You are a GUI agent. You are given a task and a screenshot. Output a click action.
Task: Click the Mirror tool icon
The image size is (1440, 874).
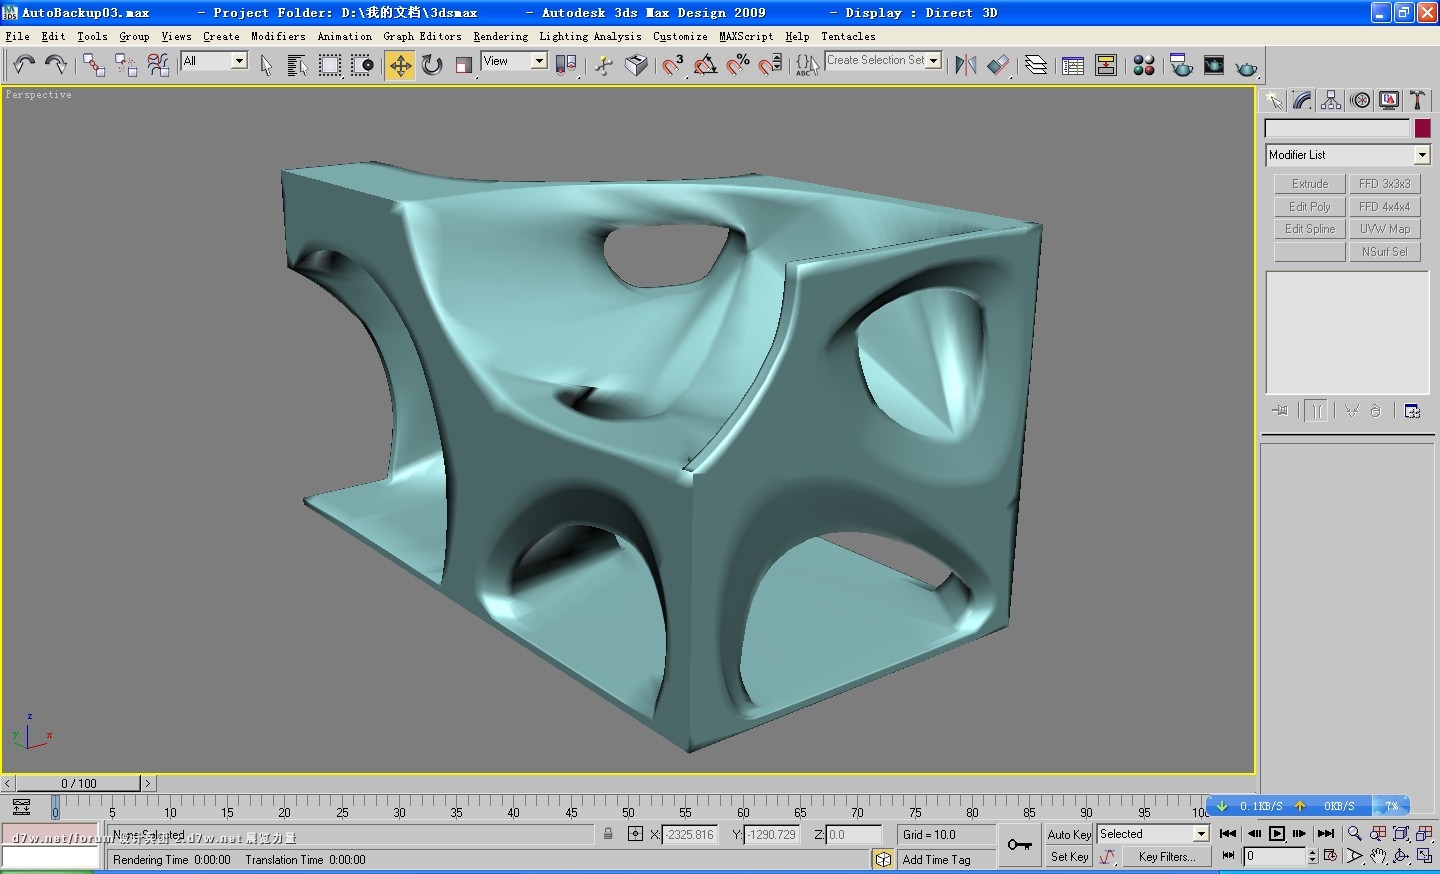[966, 65]
